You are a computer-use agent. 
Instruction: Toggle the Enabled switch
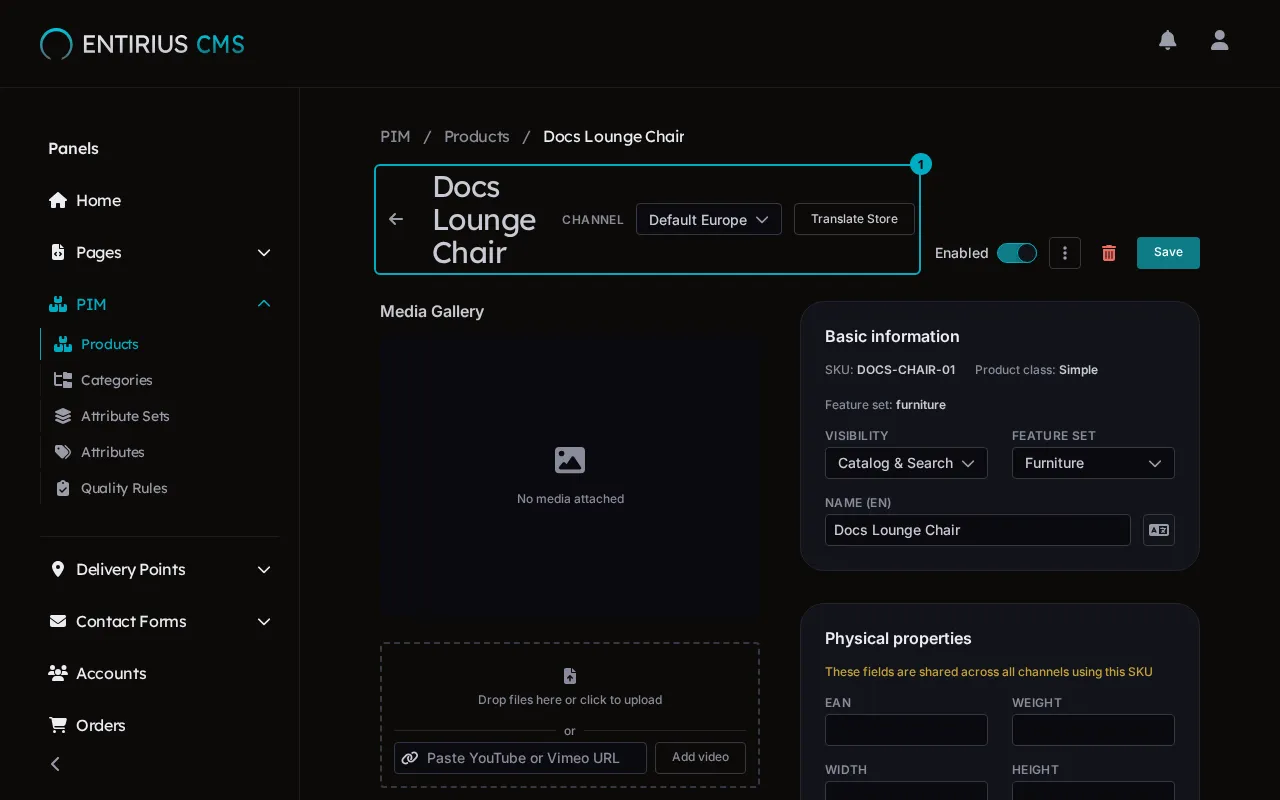coord(1017,253)
